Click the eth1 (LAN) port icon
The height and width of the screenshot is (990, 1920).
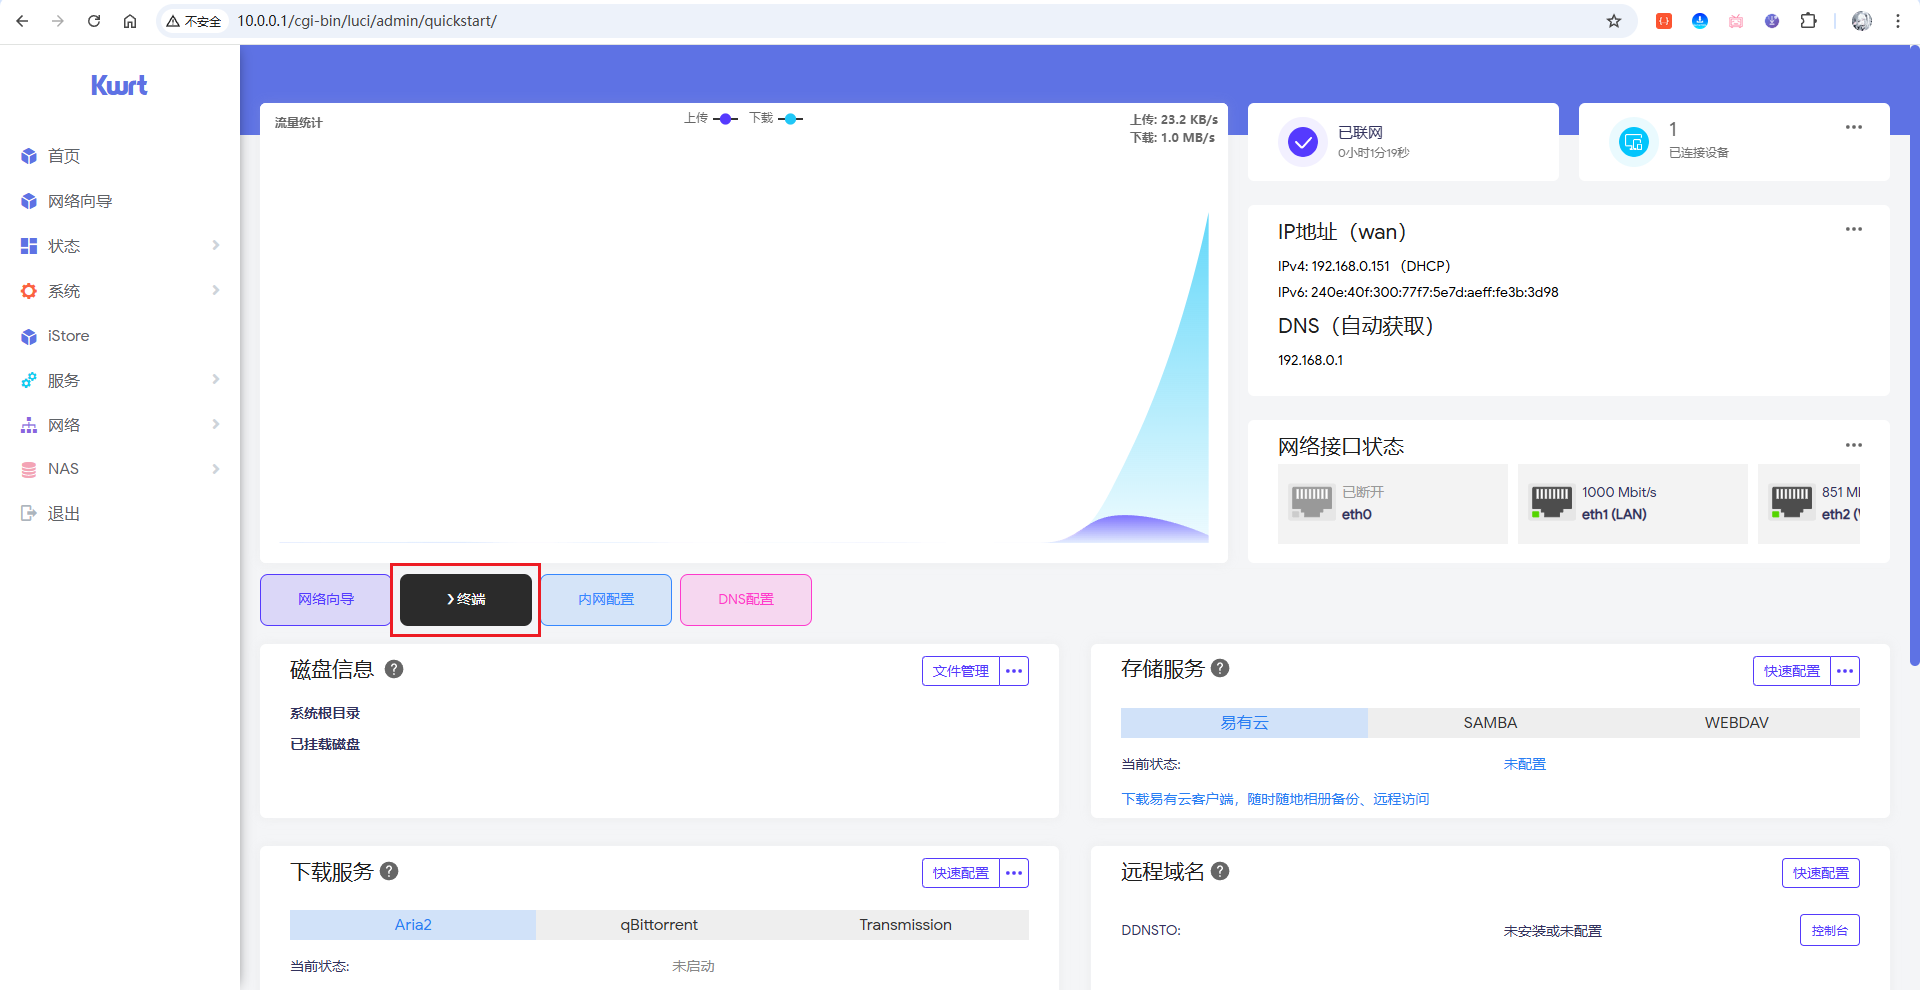tap(1551, 502)
